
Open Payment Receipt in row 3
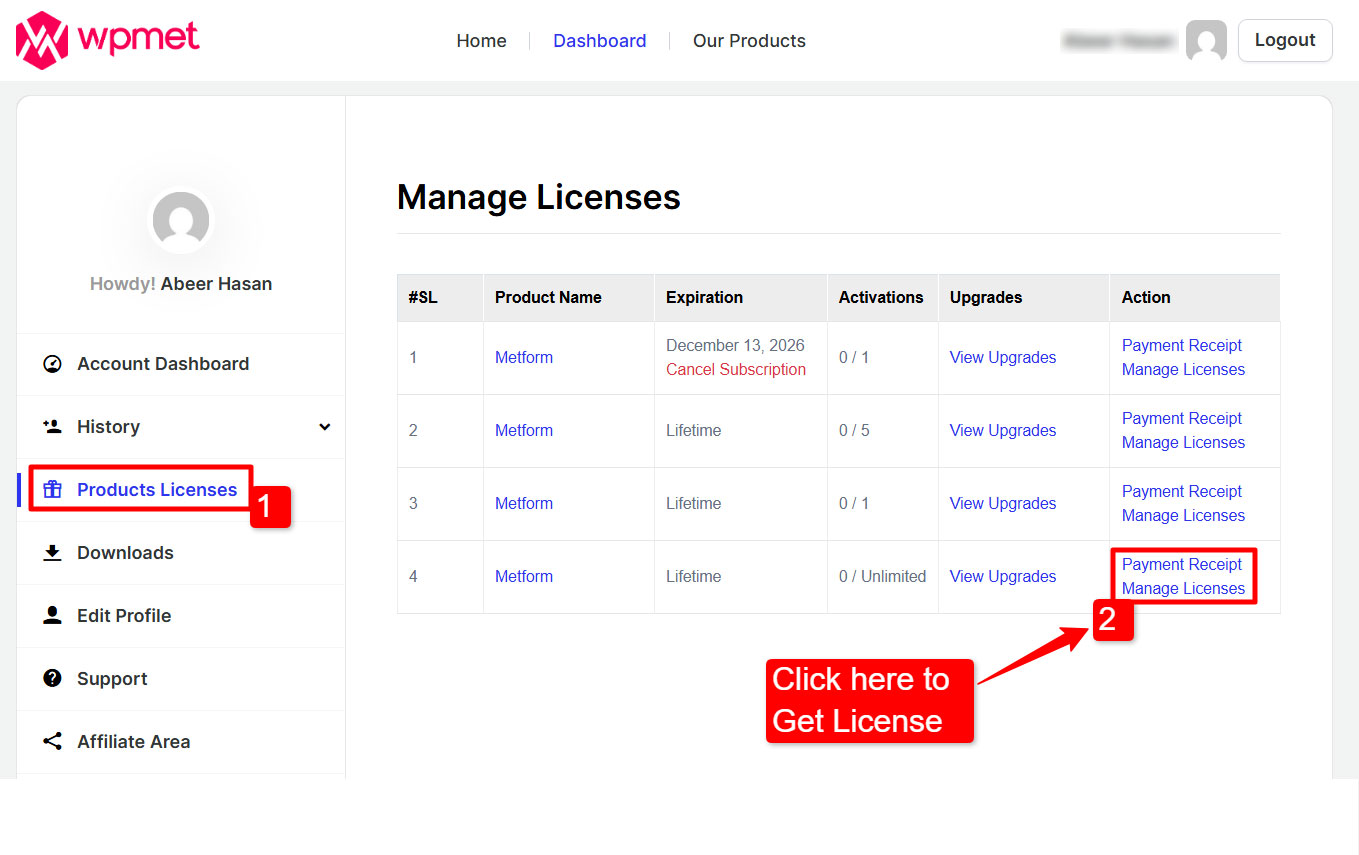1182,491
